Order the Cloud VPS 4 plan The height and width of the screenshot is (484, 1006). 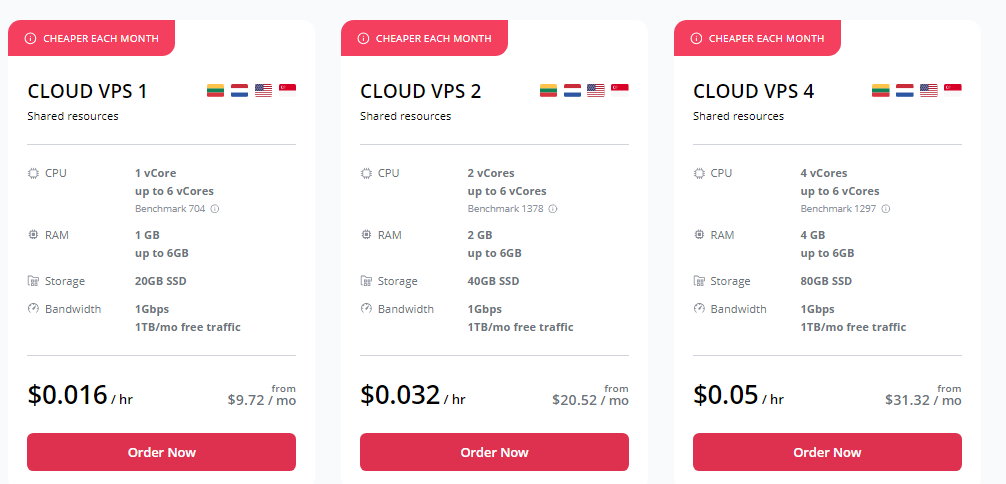(827, 452)
